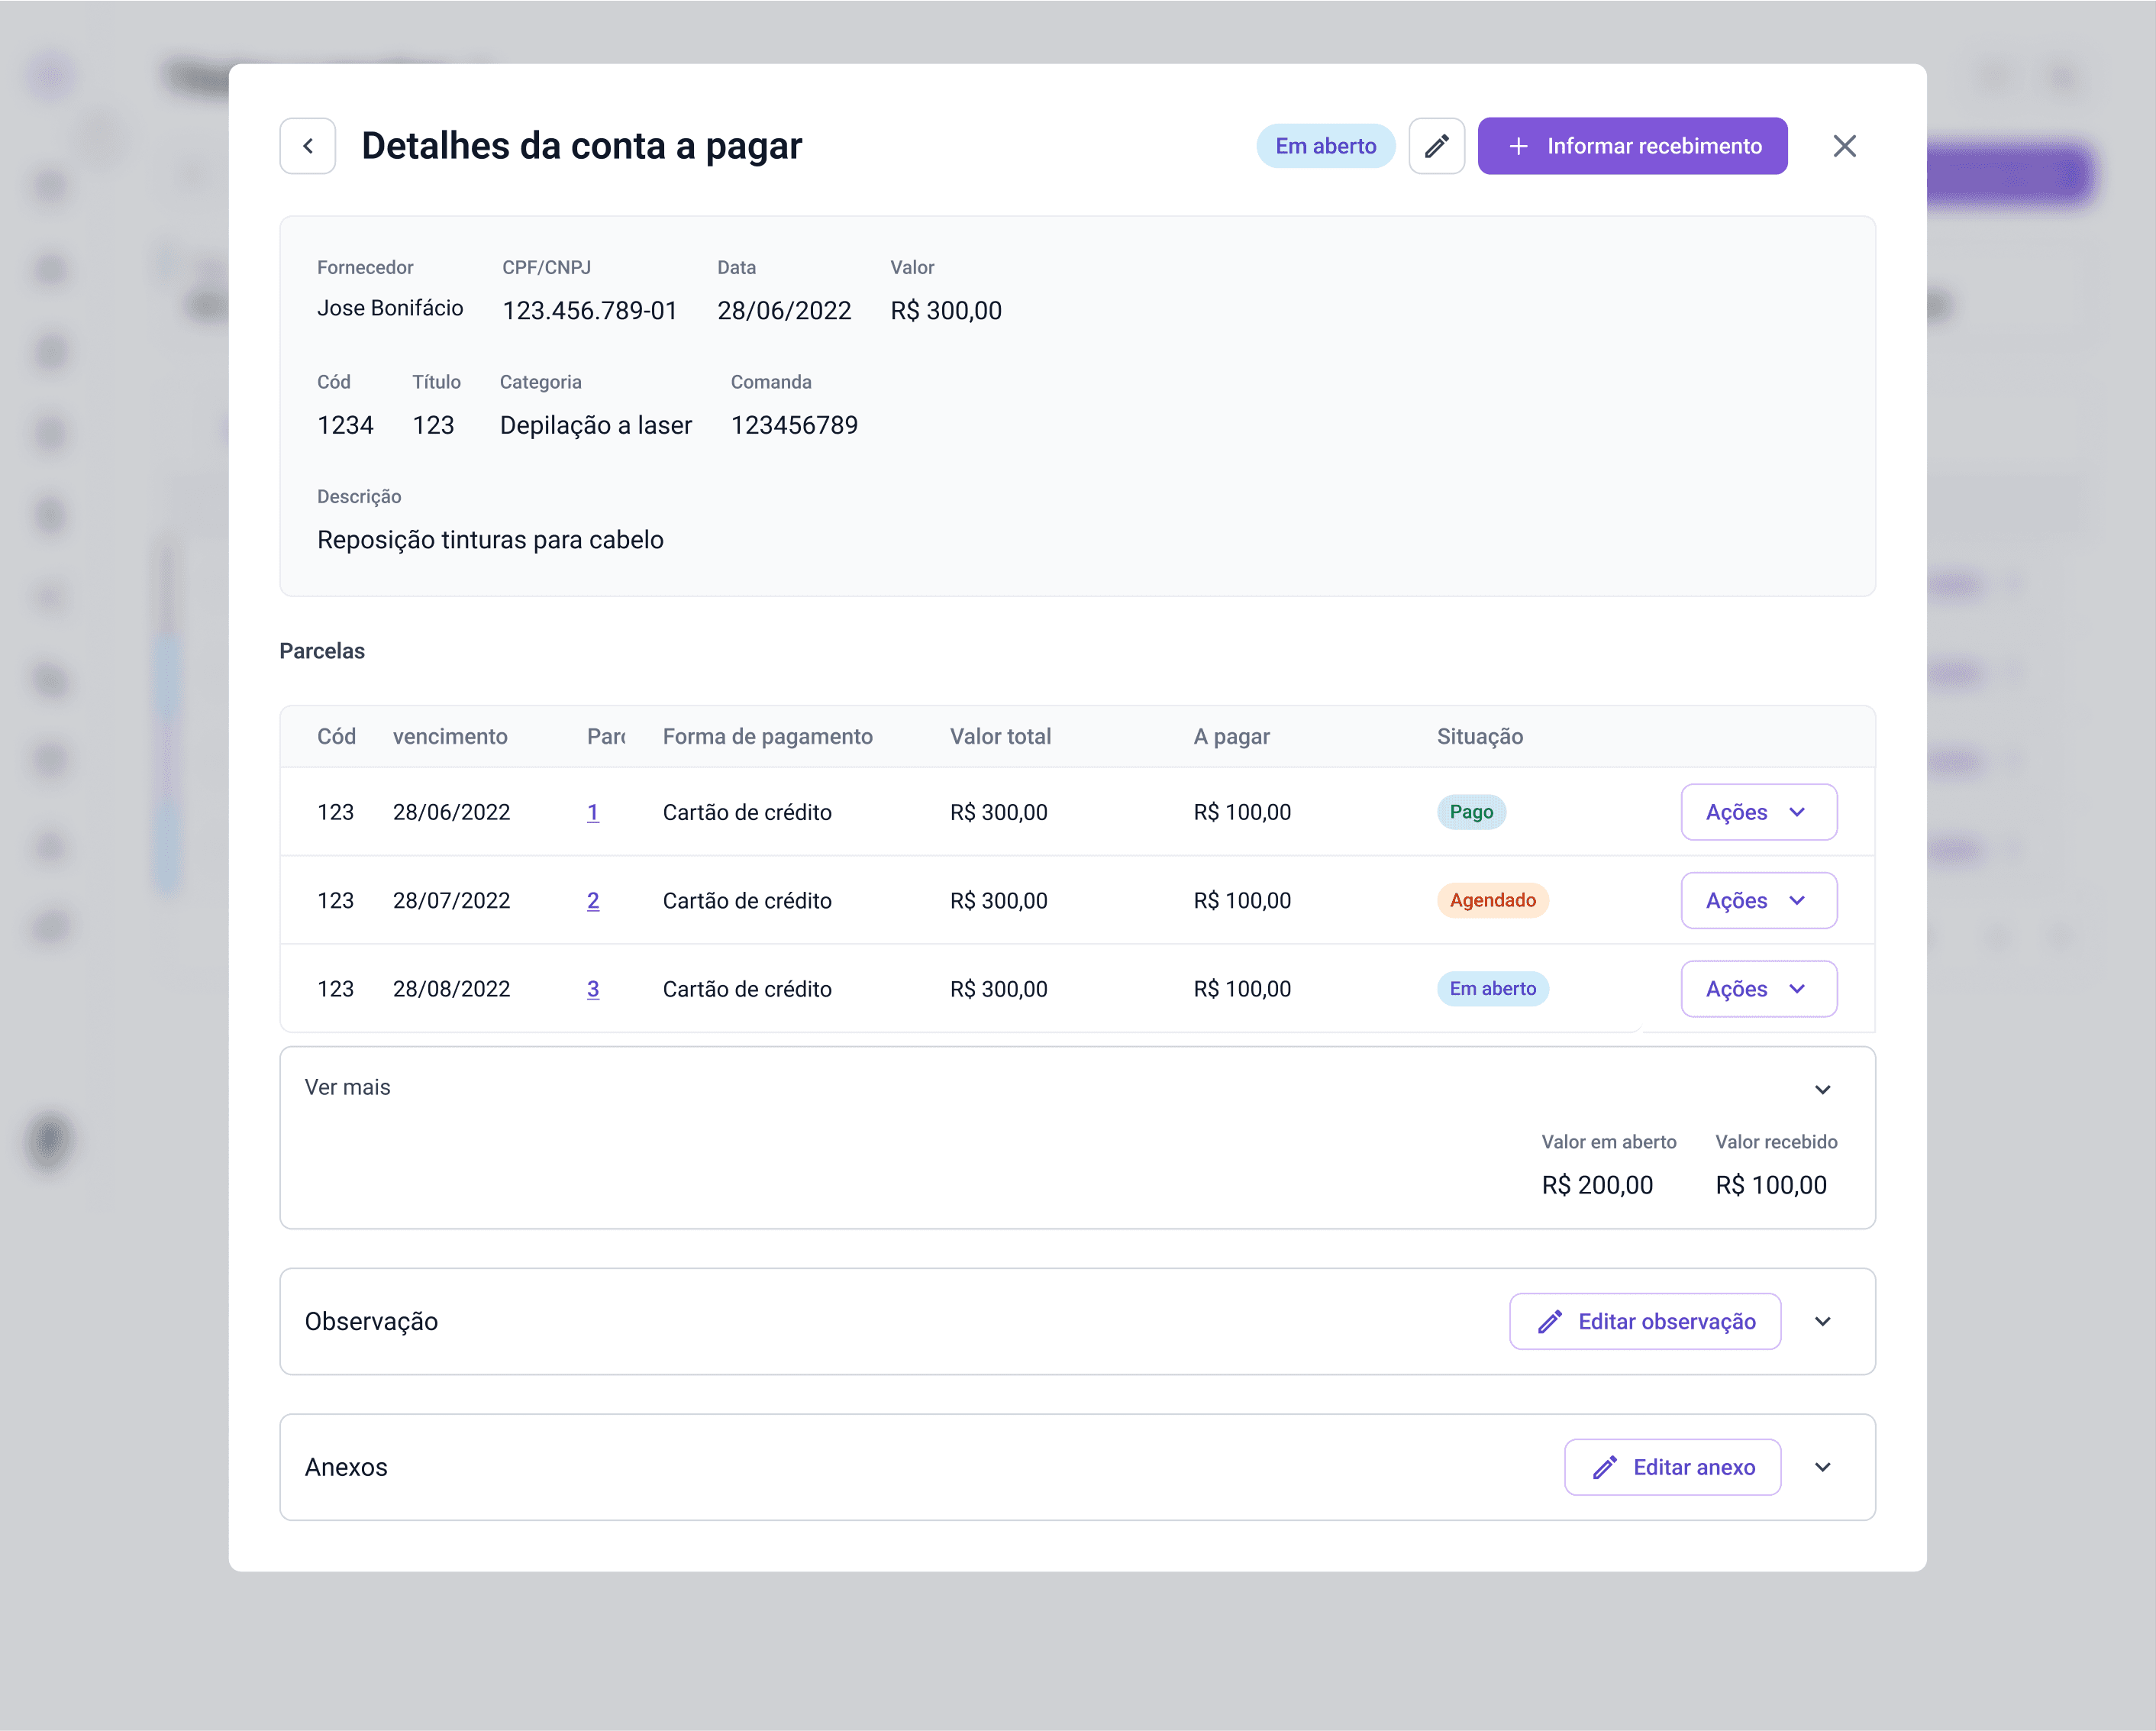Select Data value 28/06/2022 in summary
This screenshot has width=2156, height=1731.
784,311
